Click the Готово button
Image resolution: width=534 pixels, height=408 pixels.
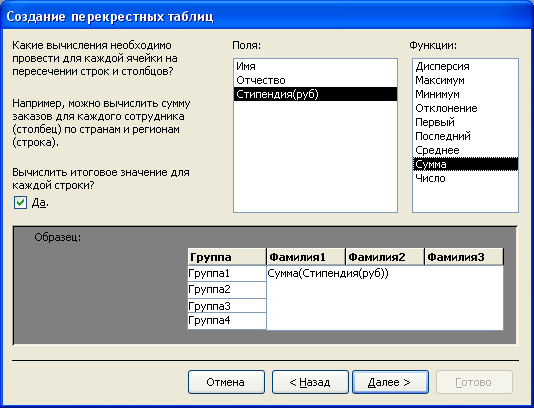[474, 382]
